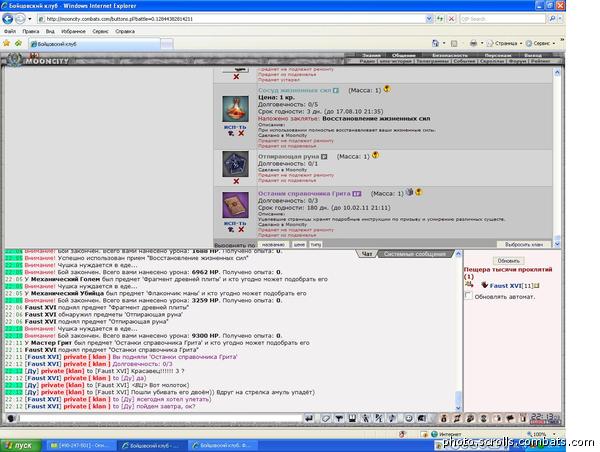Delete the Отпирающая руна with red X
The image size is (600, 452).
pos(236,181)
